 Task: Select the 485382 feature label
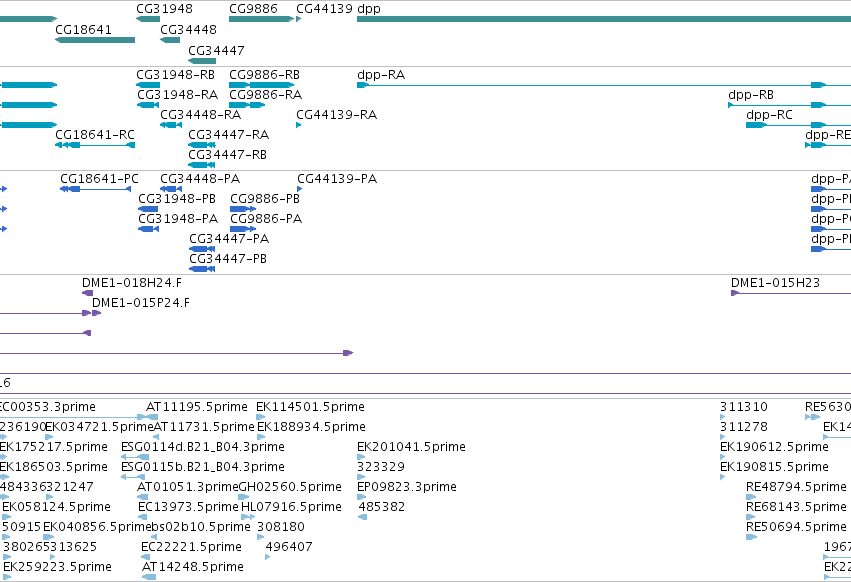[382, 507]
